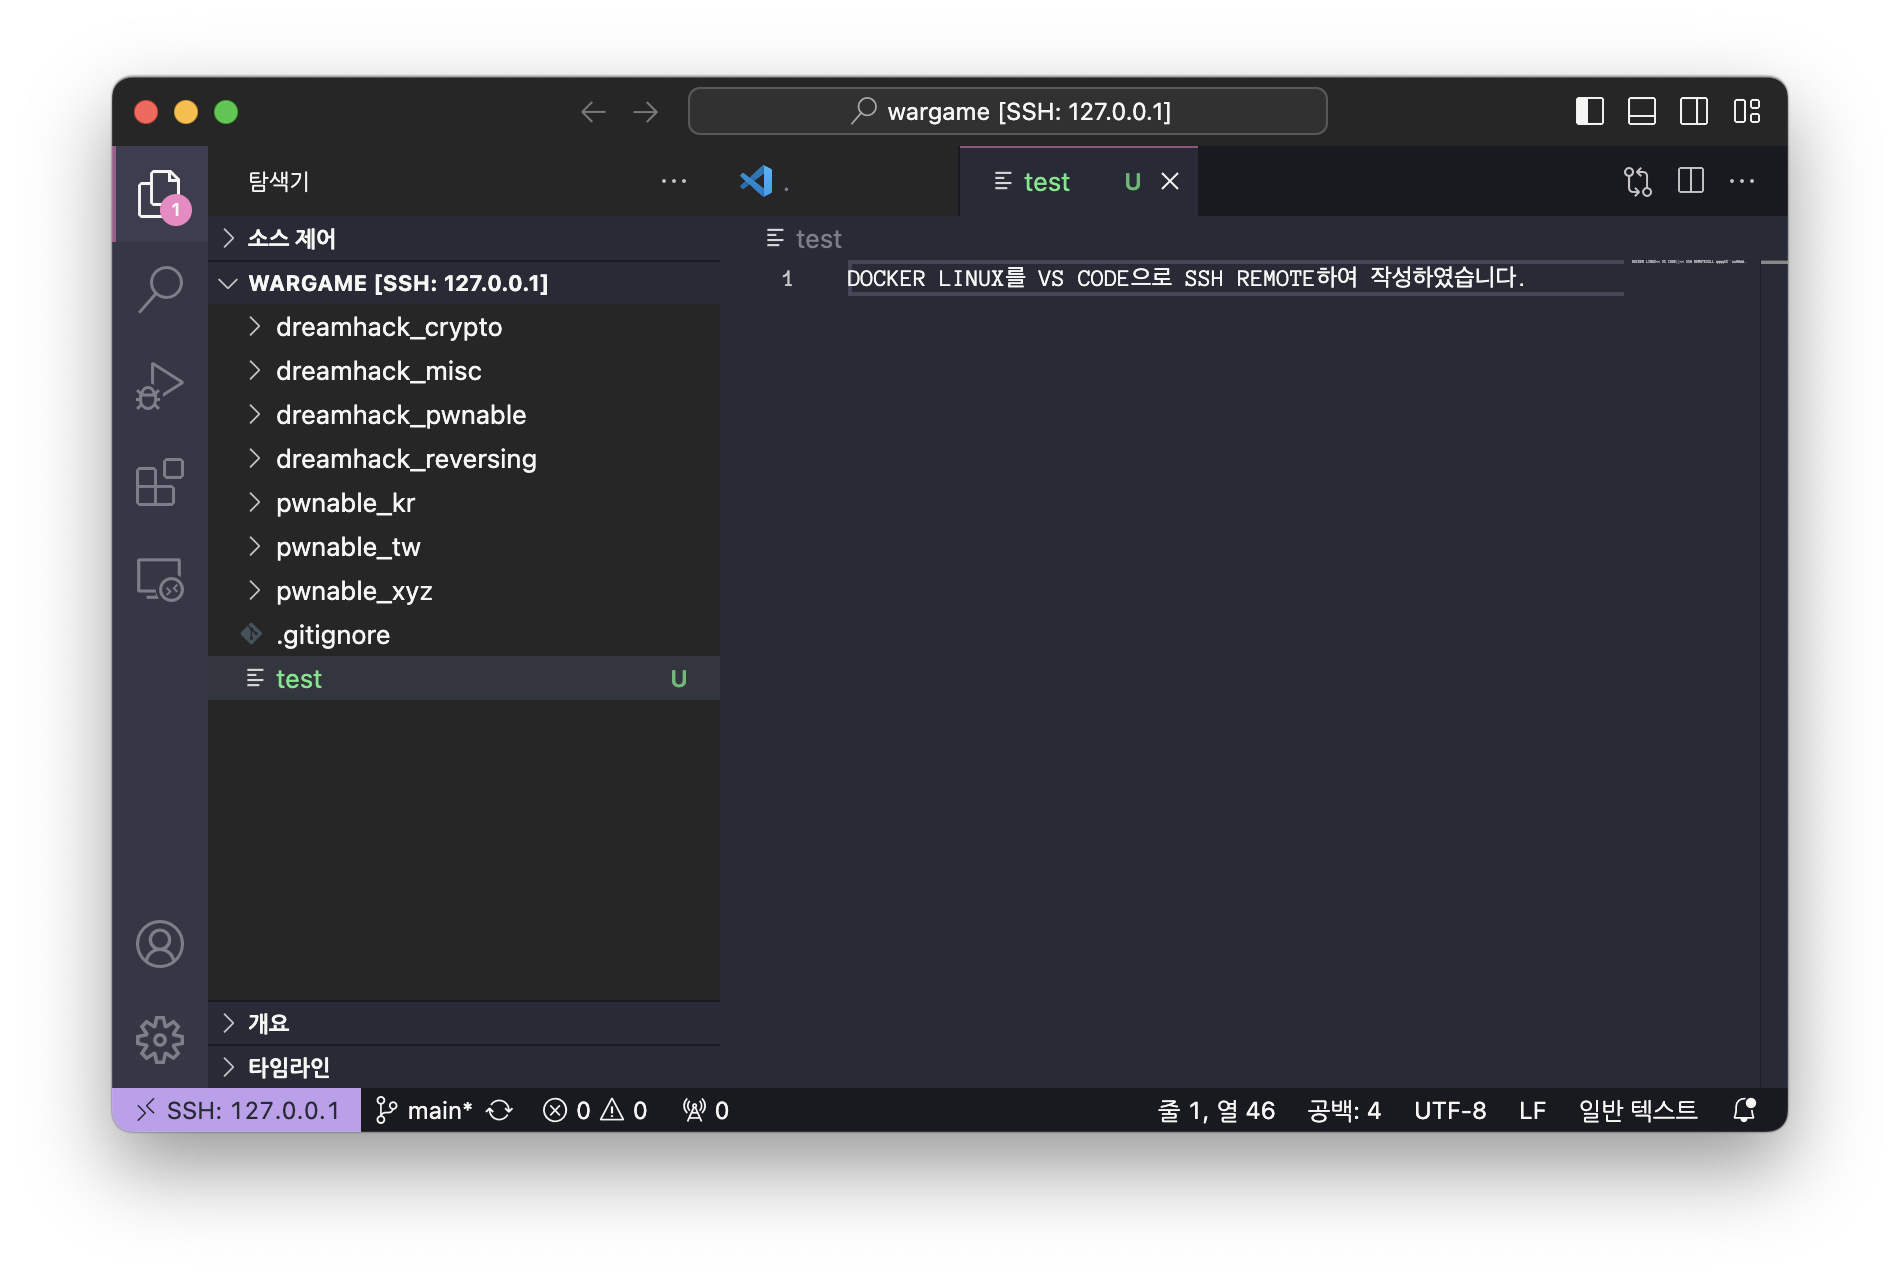Viewport: 1900px width, 1280px height.
Task: Expand the dreamhack_misc folder
Action: point(464,371)
